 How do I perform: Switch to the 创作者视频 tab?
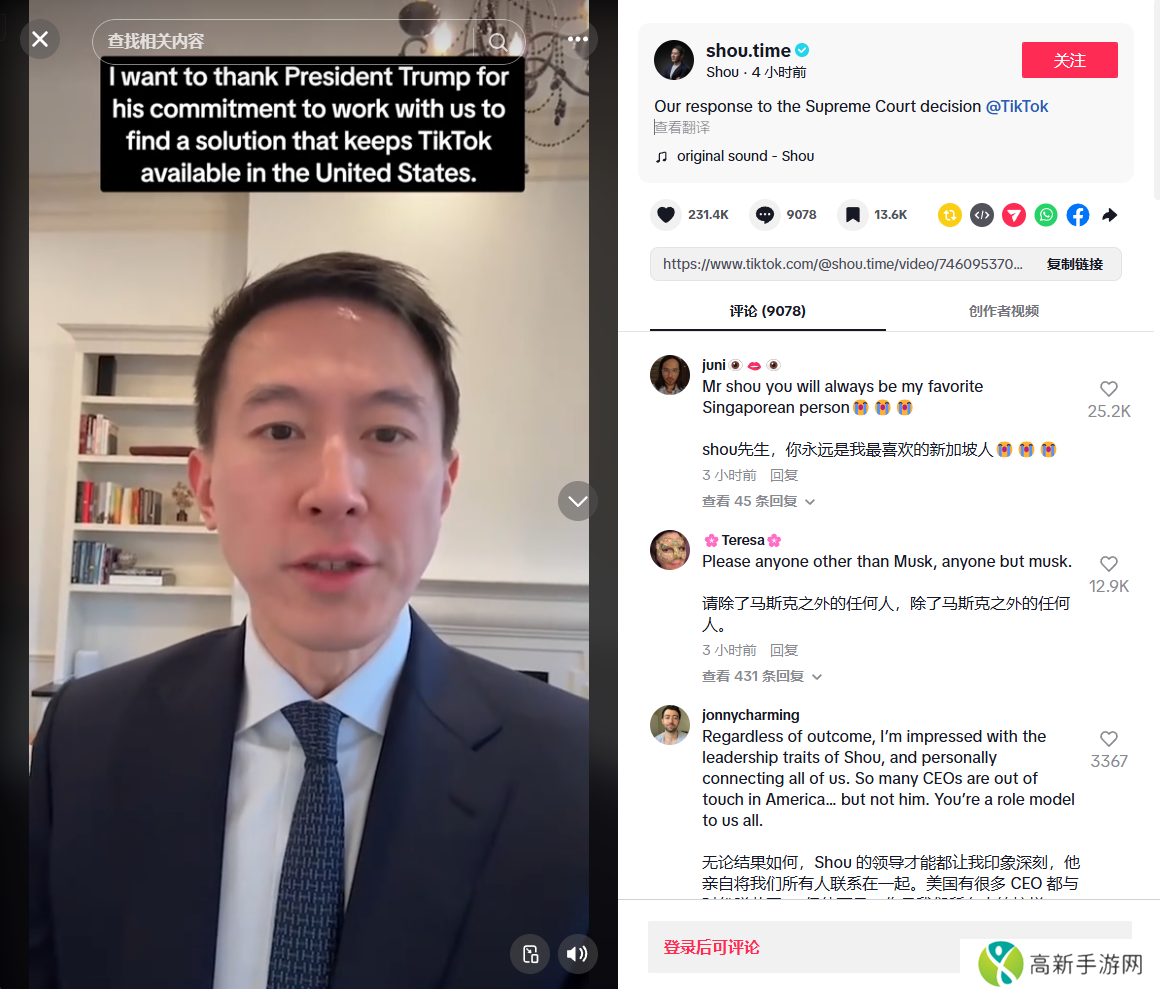pos(1004,311)
